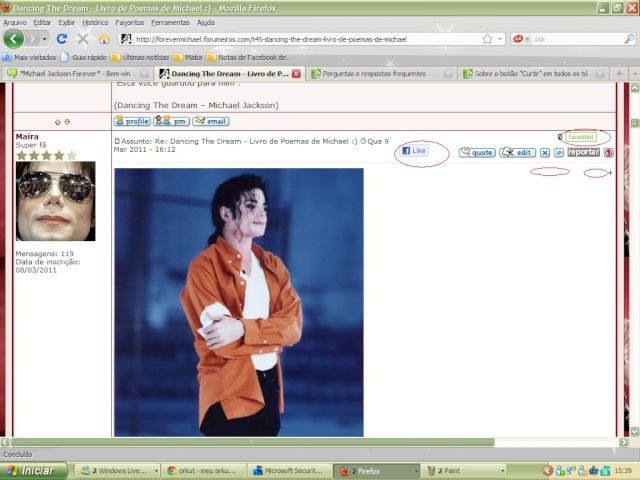Click Maíra's avatar image
Screen dimensions: 640x480
56,201
